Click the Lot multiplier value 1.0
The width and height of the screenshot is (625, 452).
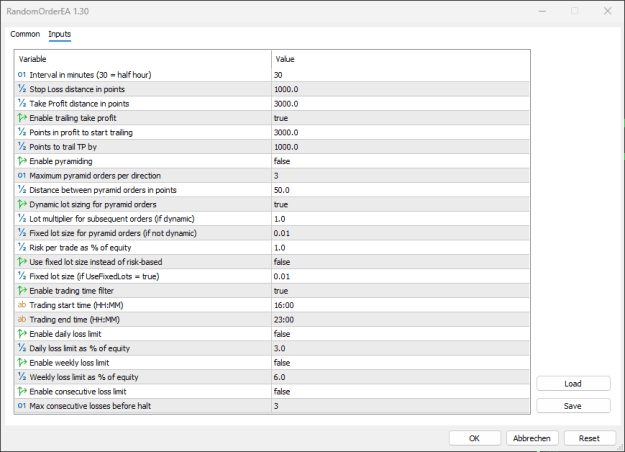tap(279, 219)
